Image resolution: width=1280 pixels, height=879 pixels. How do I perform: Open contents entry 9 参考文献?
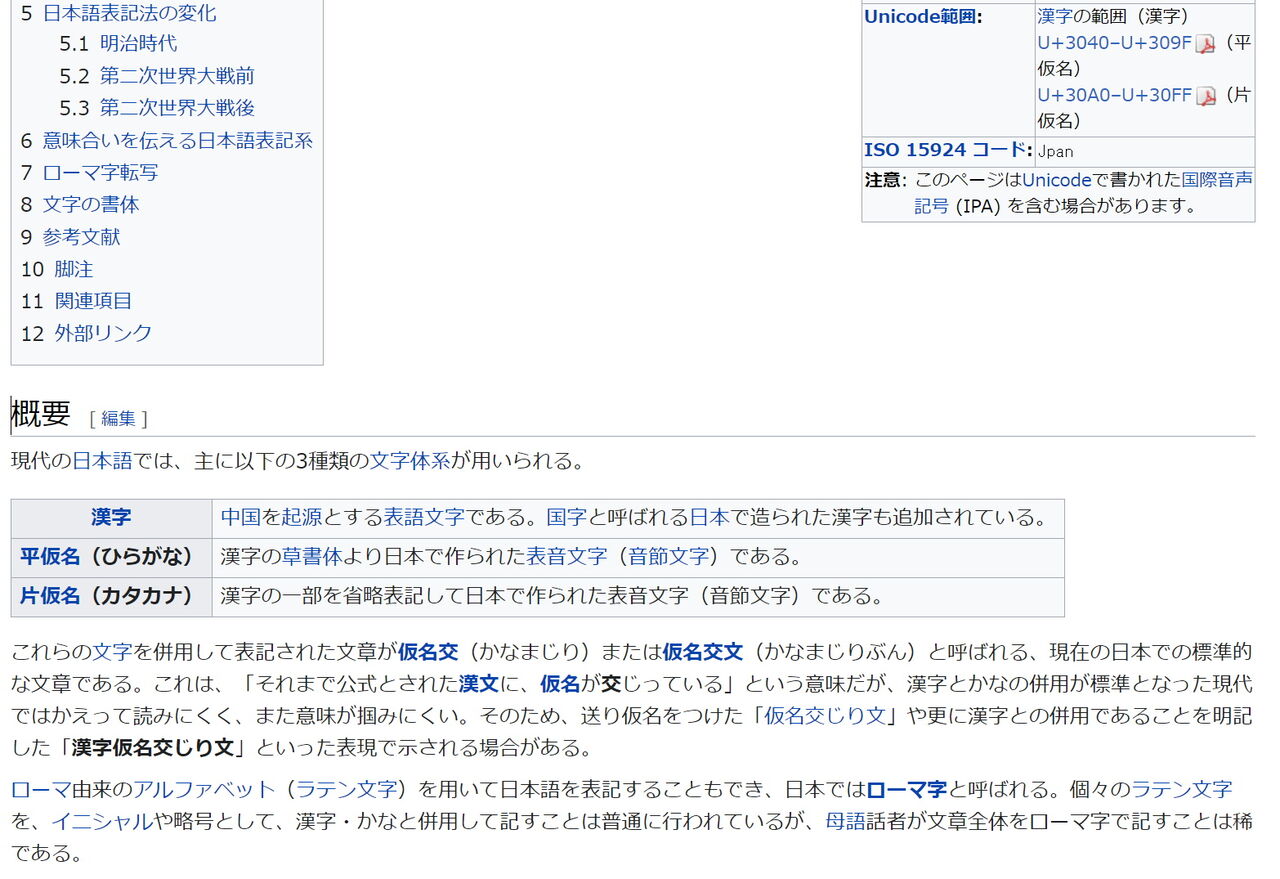(x=70, y=237)
